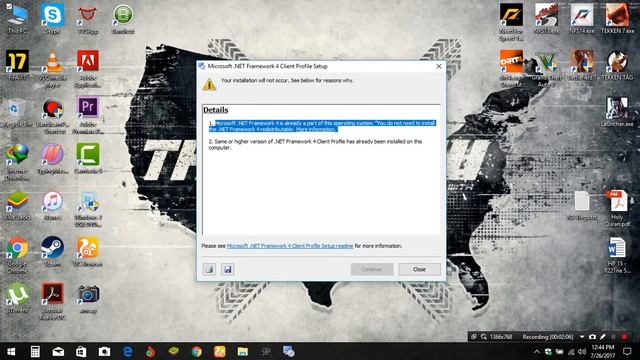Select the Adobe Application Manager desktop icon

[x=88, y=69]
